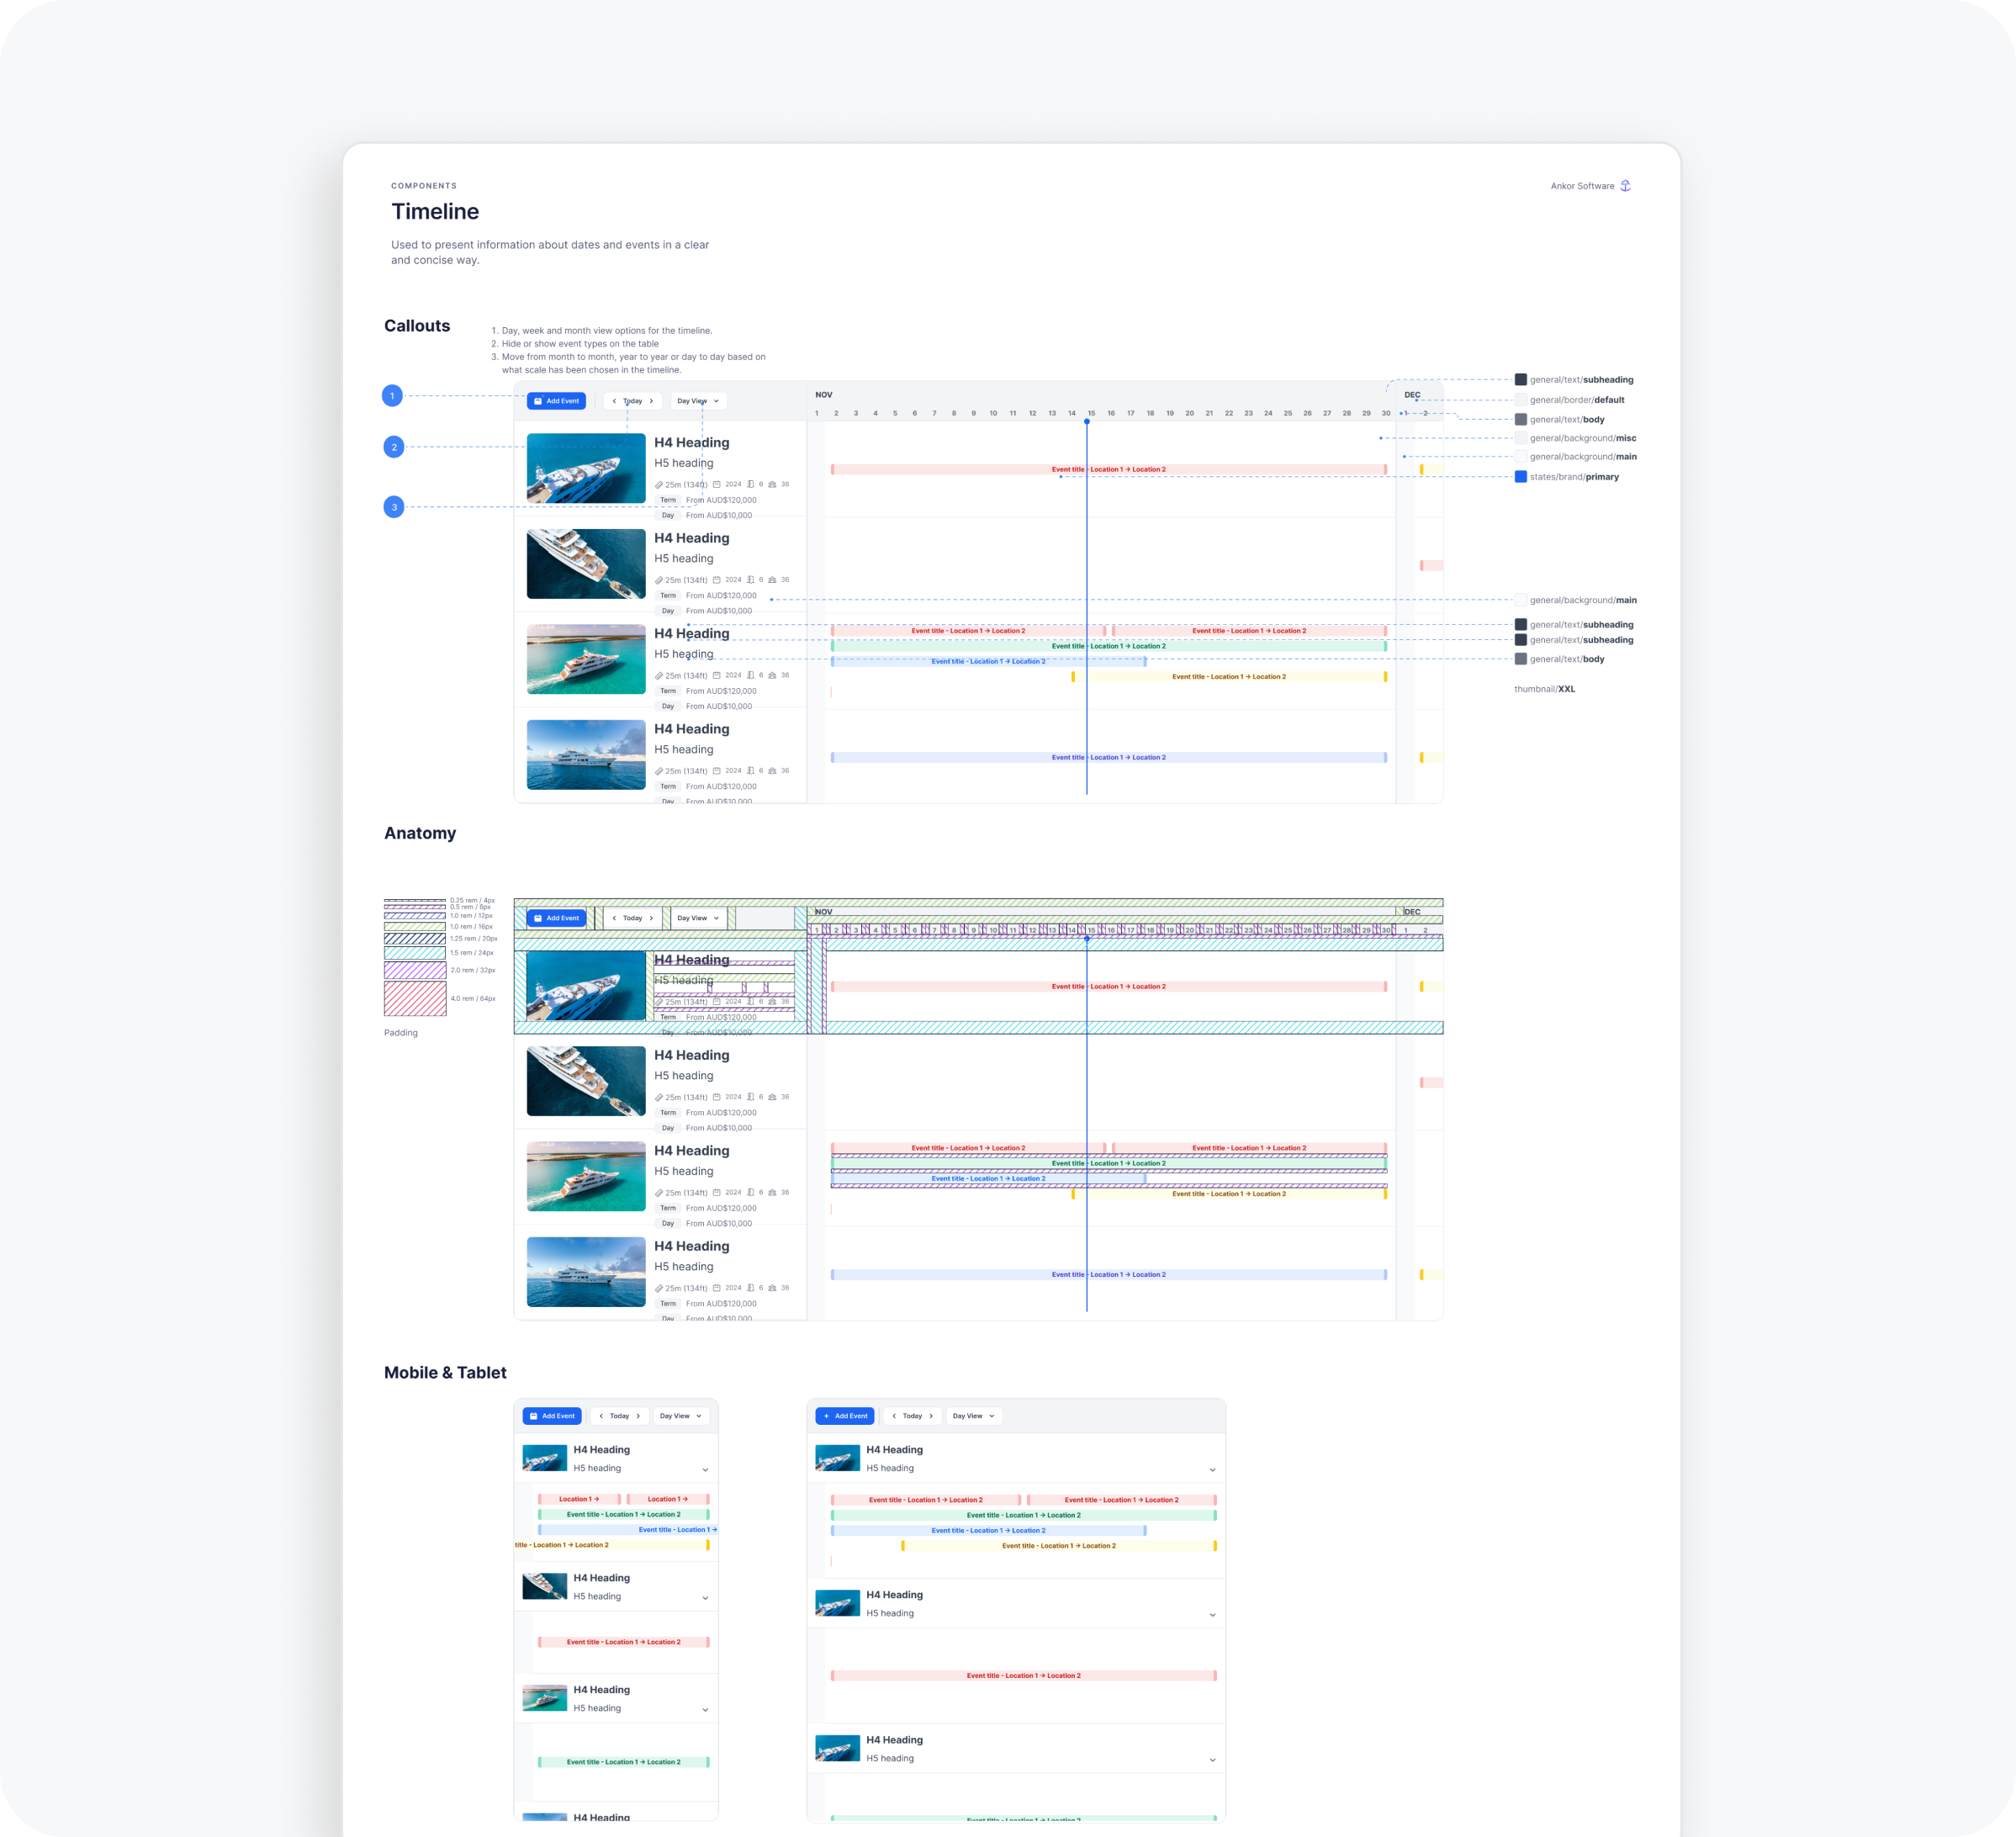Open Day View dropdown in Callouts timeline

[x=698, y=401]
